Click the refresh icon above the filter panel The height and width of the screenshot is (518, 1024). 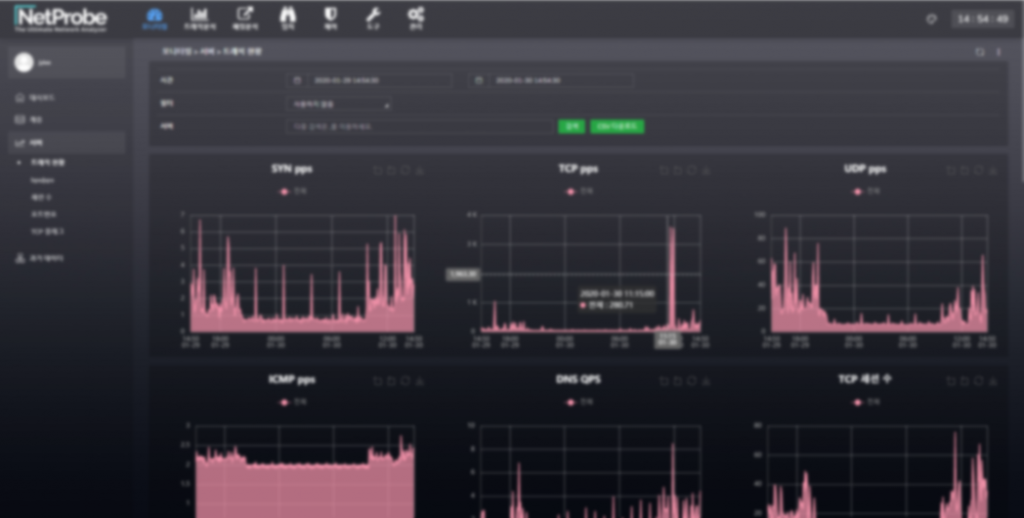[x=980, y=52]
